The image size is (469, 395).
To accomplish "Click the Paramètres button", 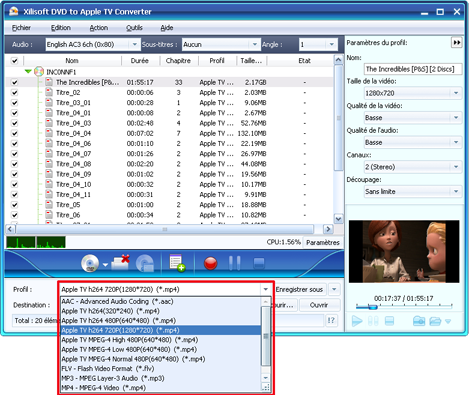I will pos(323,242).
